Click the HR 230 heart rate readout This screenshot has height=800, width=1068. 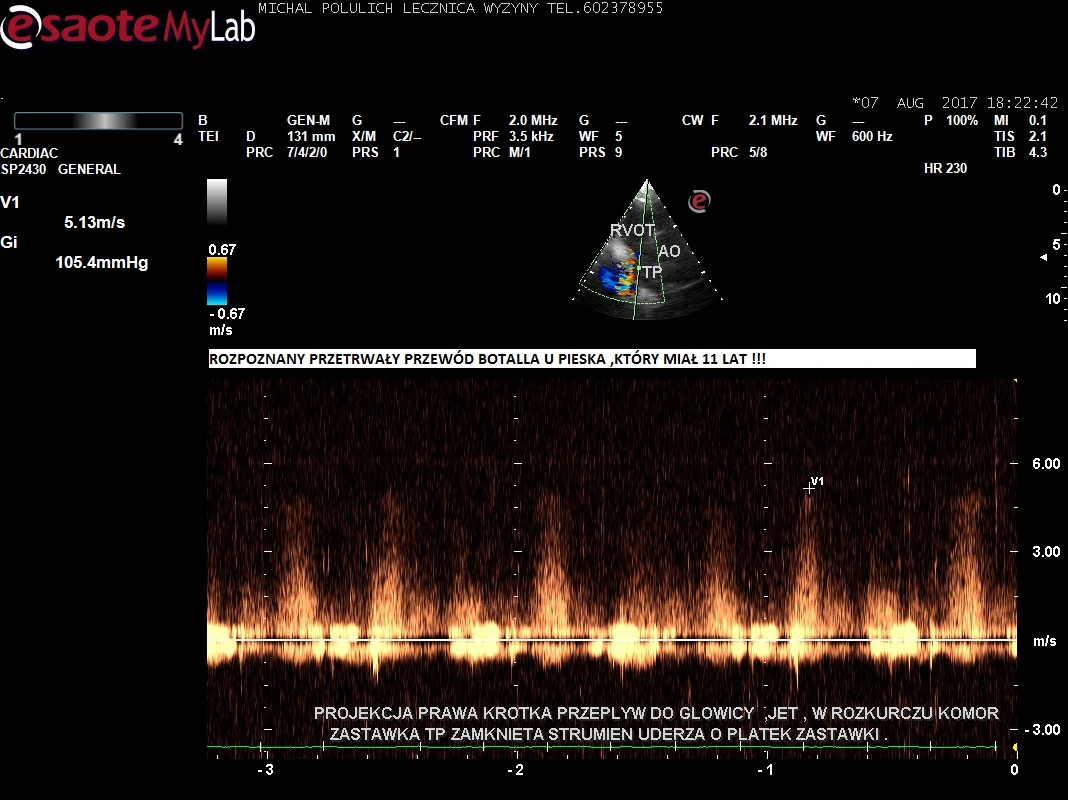pos(945,169)
